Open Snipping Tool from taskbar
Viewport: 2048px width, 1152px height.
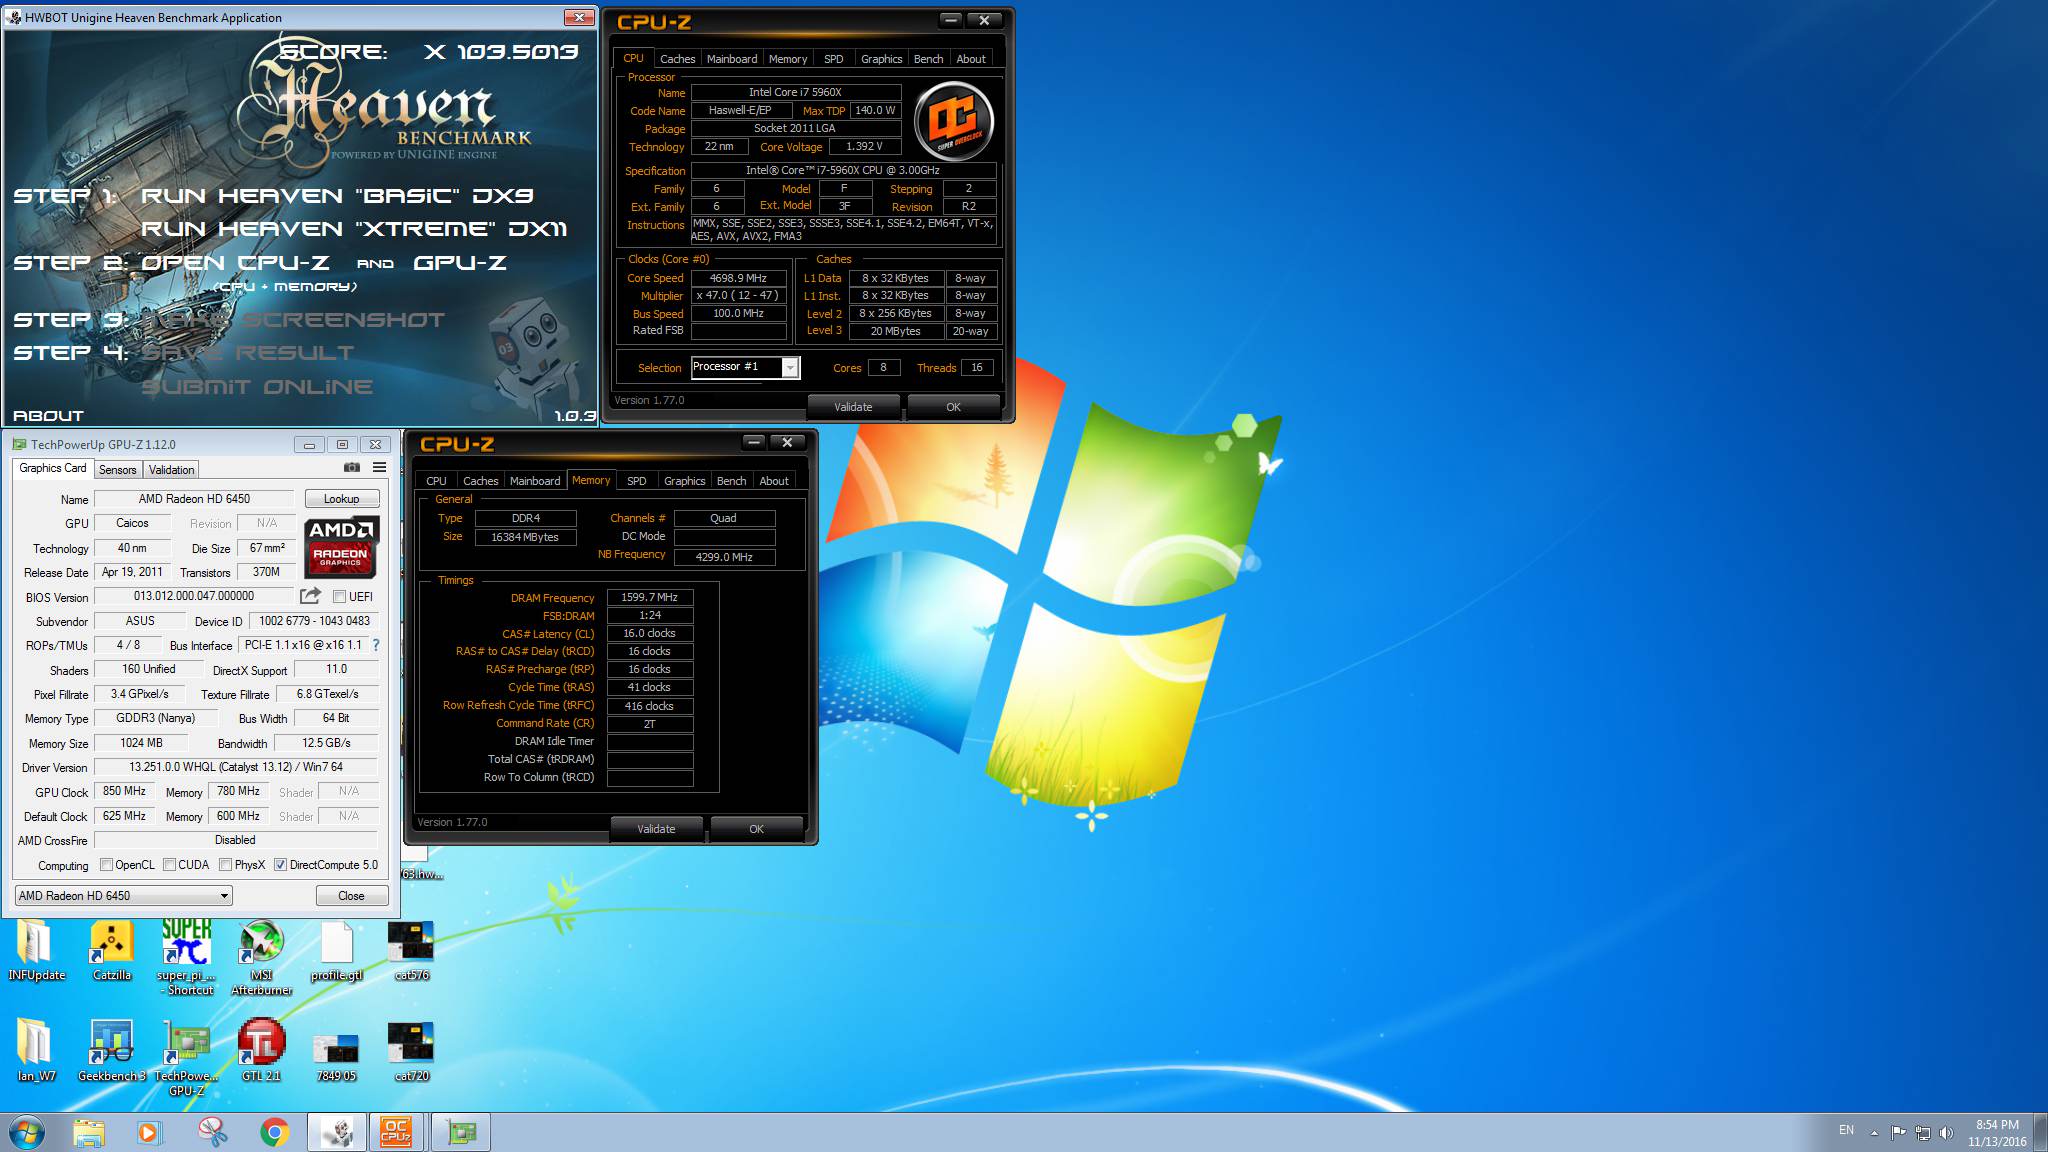click(212, 1132)
